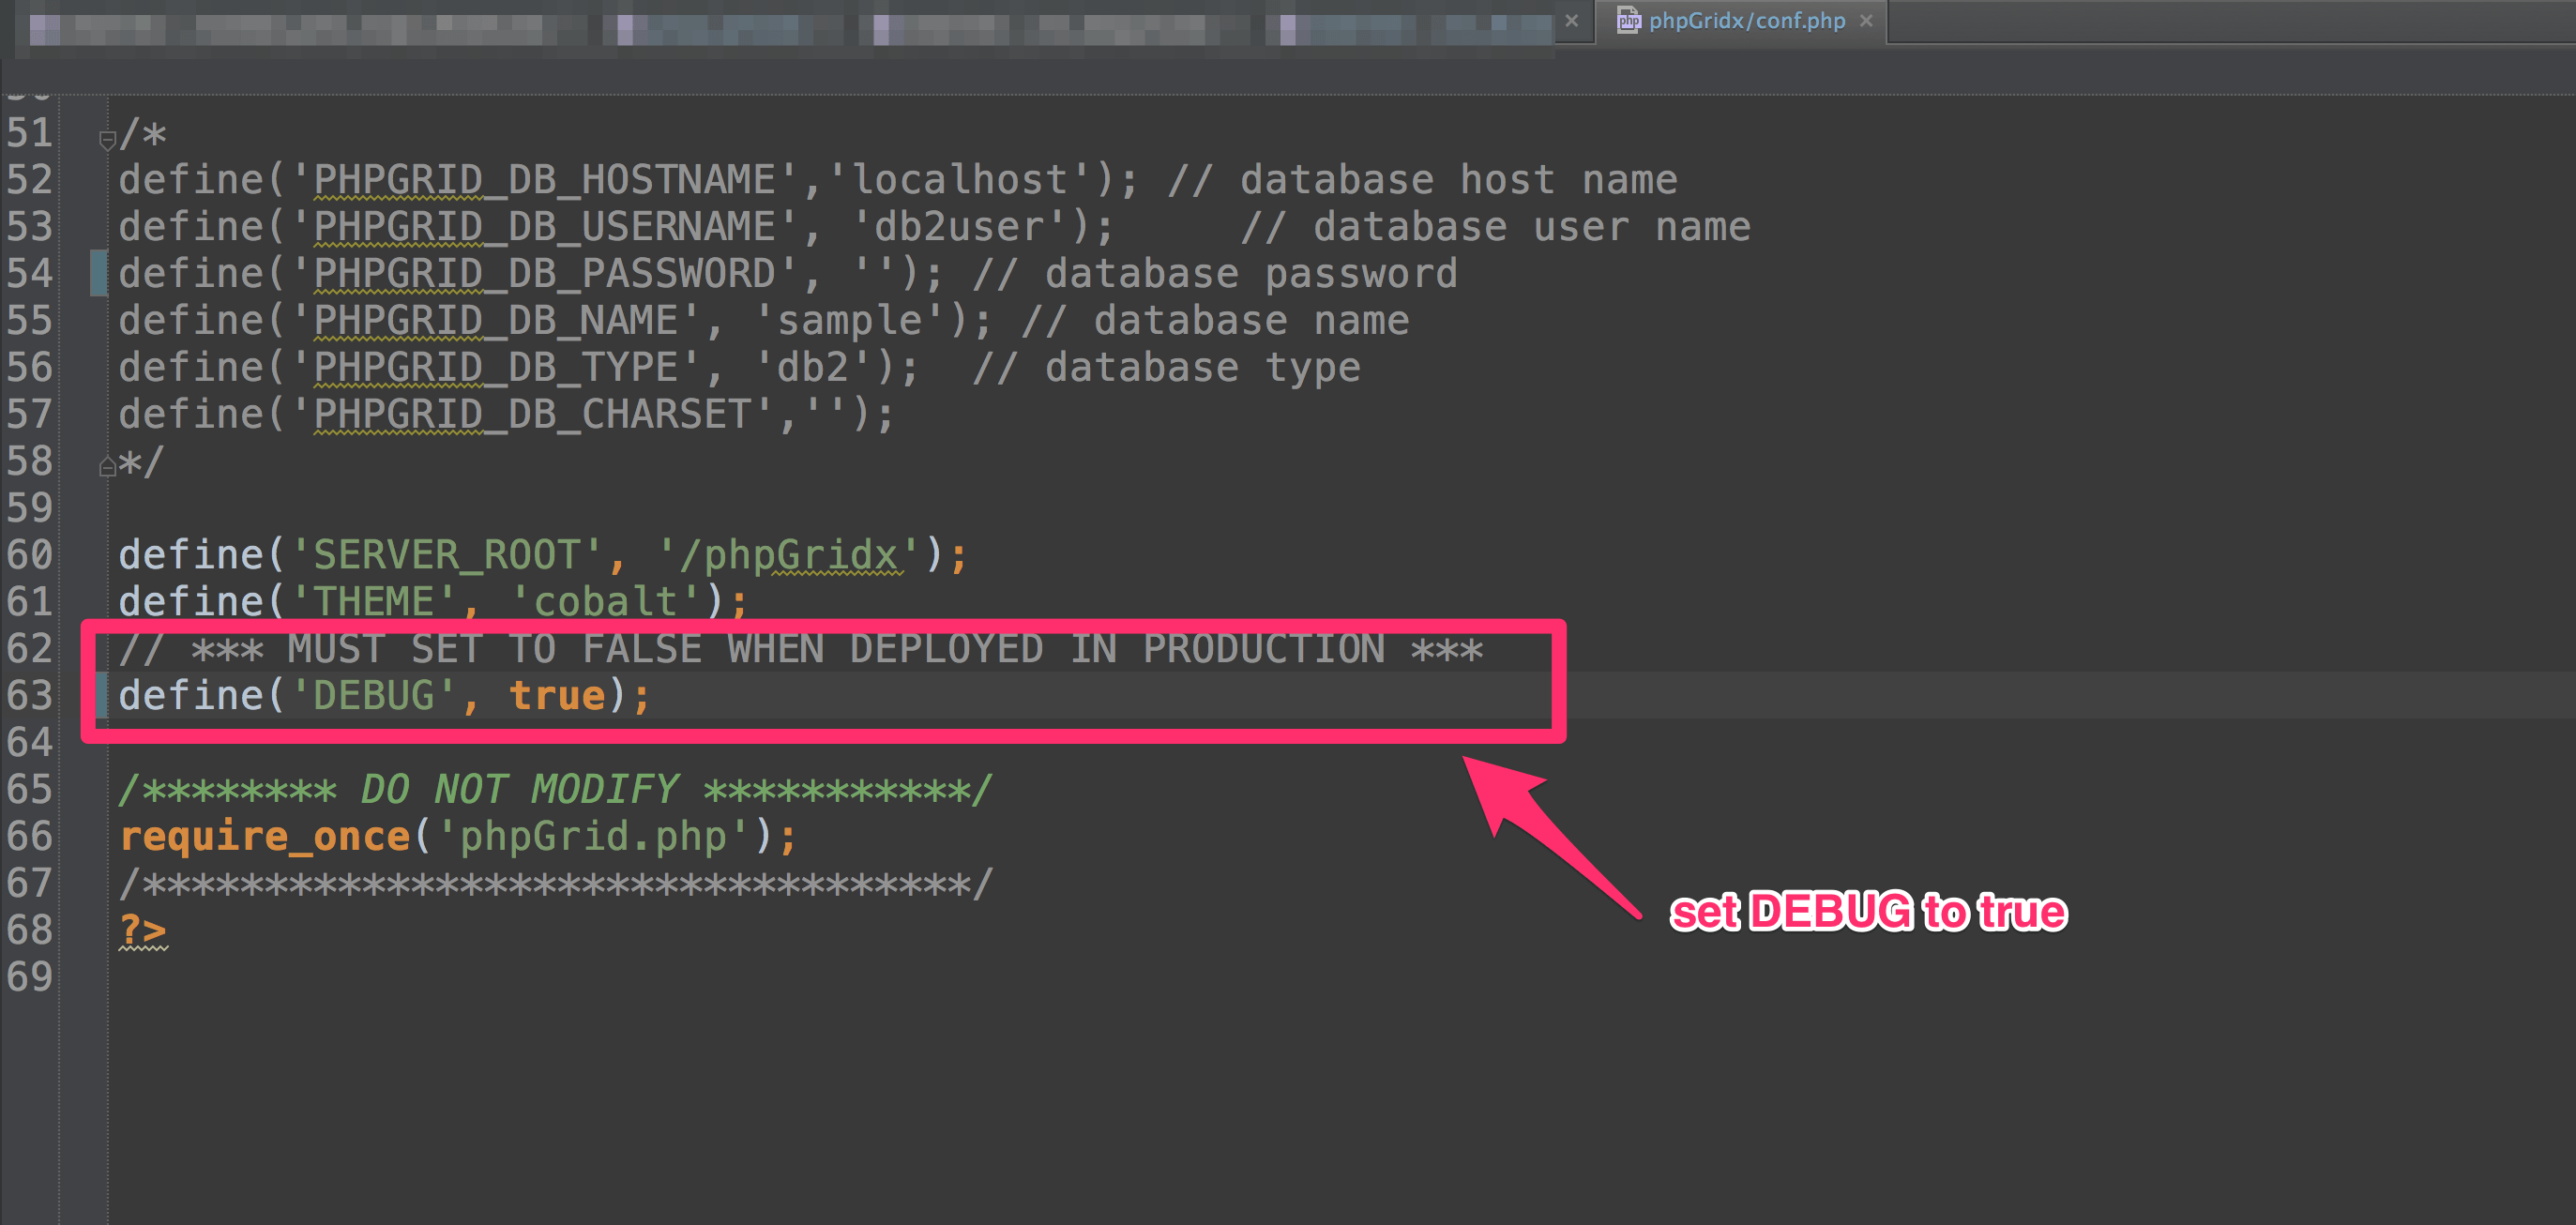Viewport: 2576px width, 1225px height.
Task: Click the 'db2' database type value
Action: (813, 368)
